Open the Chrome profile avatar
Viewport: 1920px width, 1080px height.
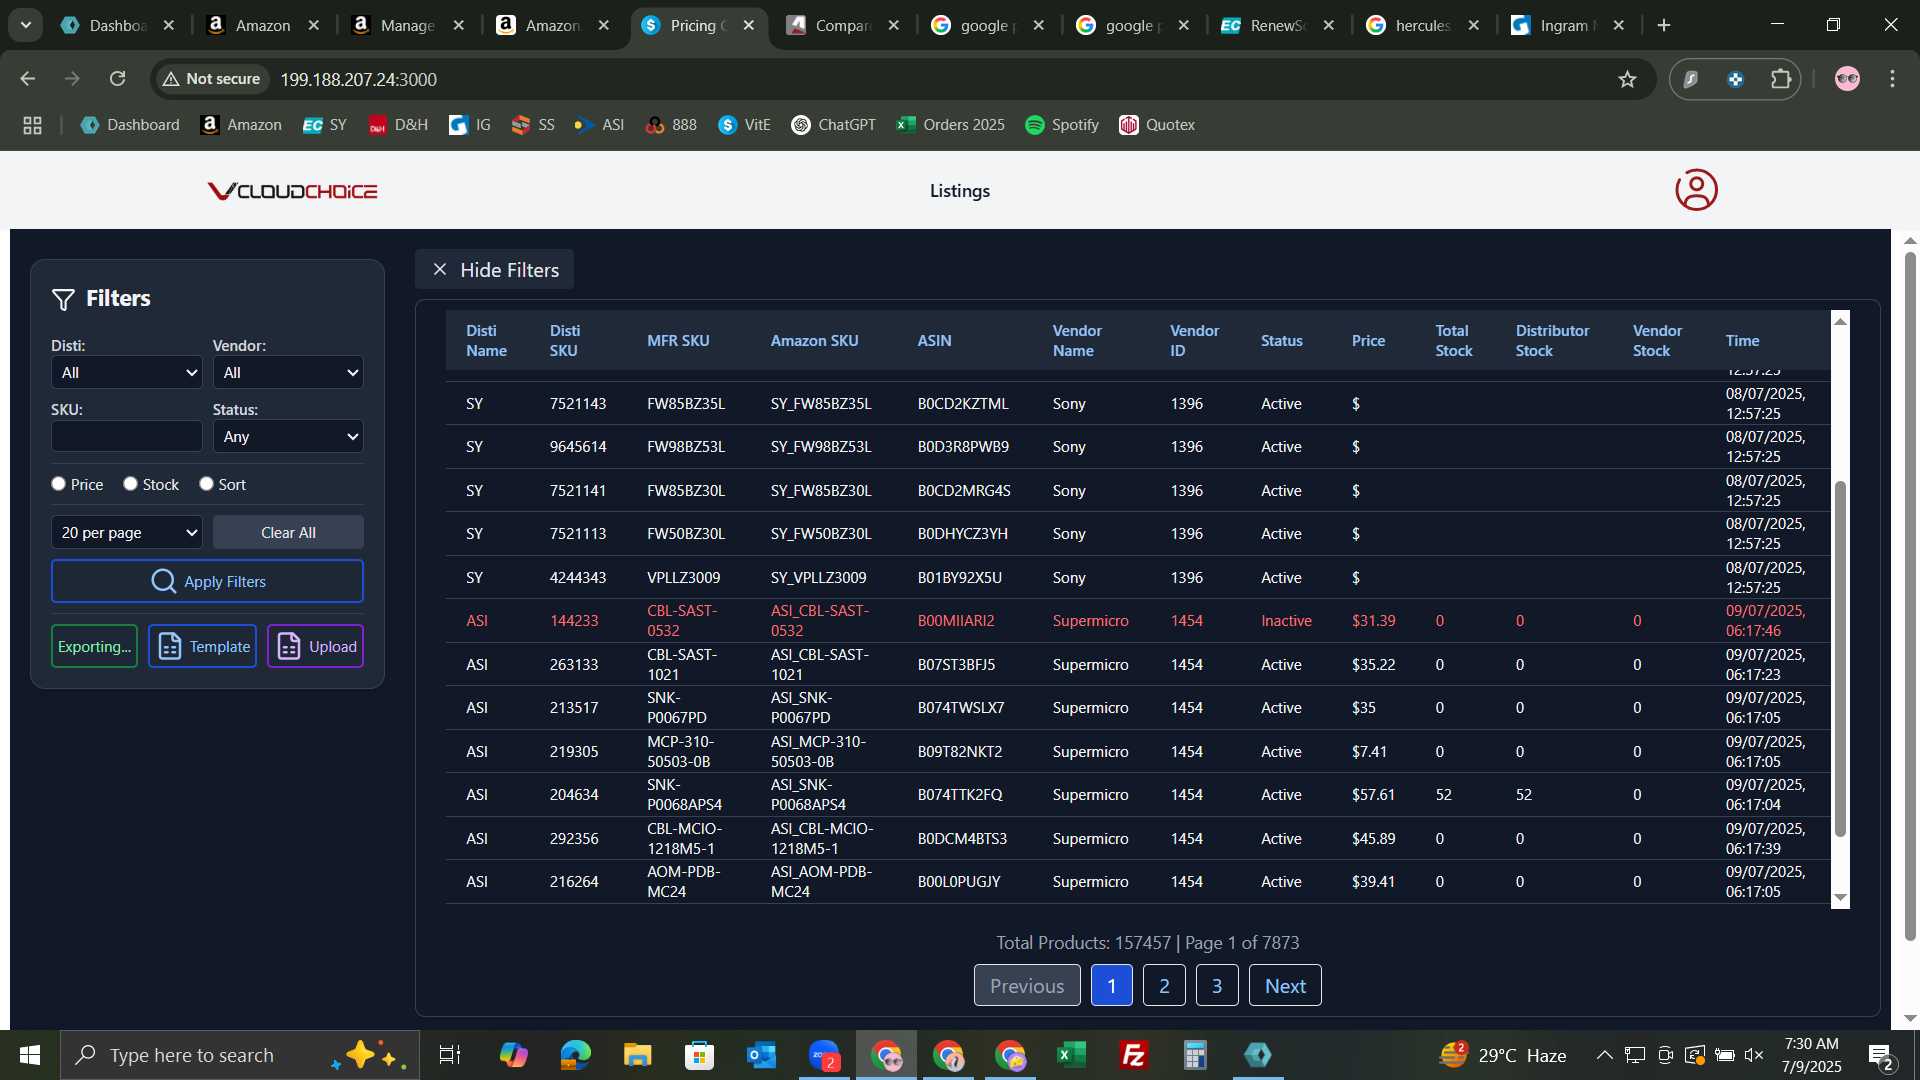1847,79
